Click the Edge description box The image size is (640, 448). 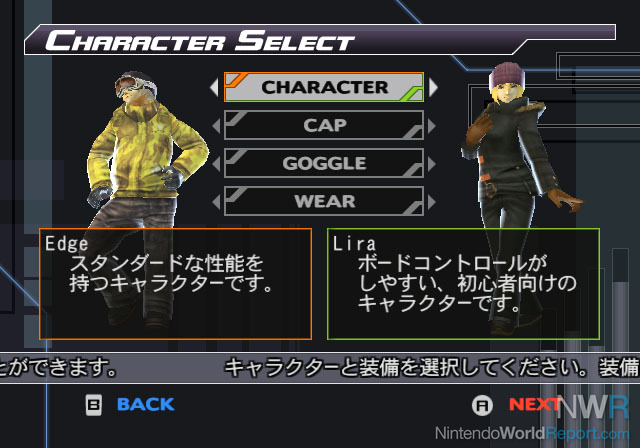point(176,284)
